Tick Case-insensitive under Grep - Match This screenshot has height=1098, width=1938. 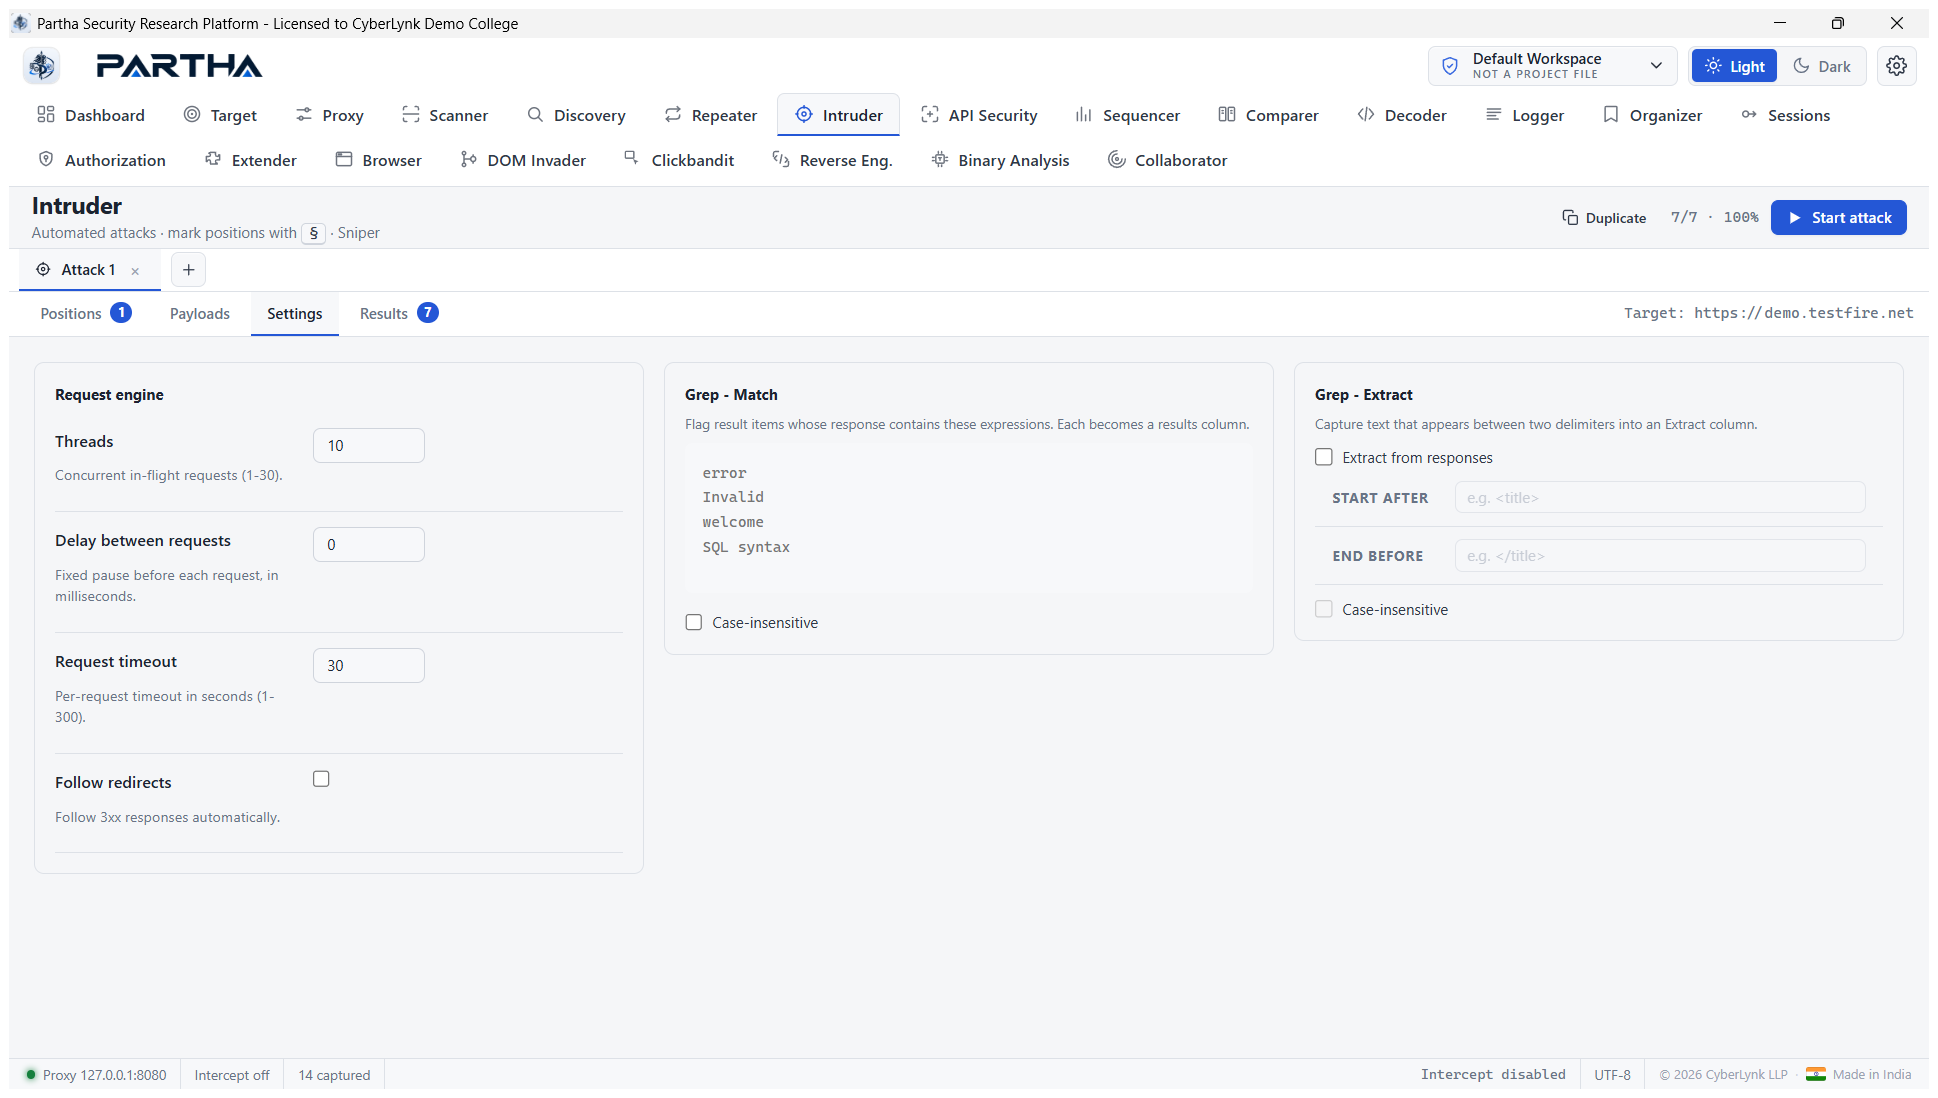[x=694, y=622]
